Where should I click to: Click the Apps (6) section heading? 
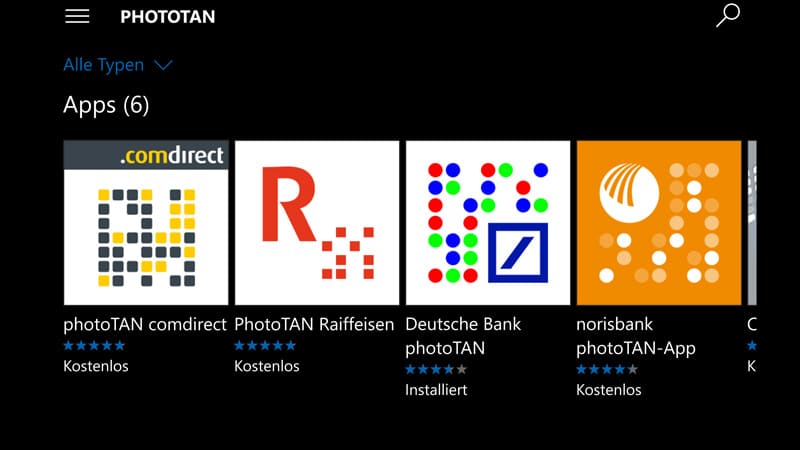point(106,105)
